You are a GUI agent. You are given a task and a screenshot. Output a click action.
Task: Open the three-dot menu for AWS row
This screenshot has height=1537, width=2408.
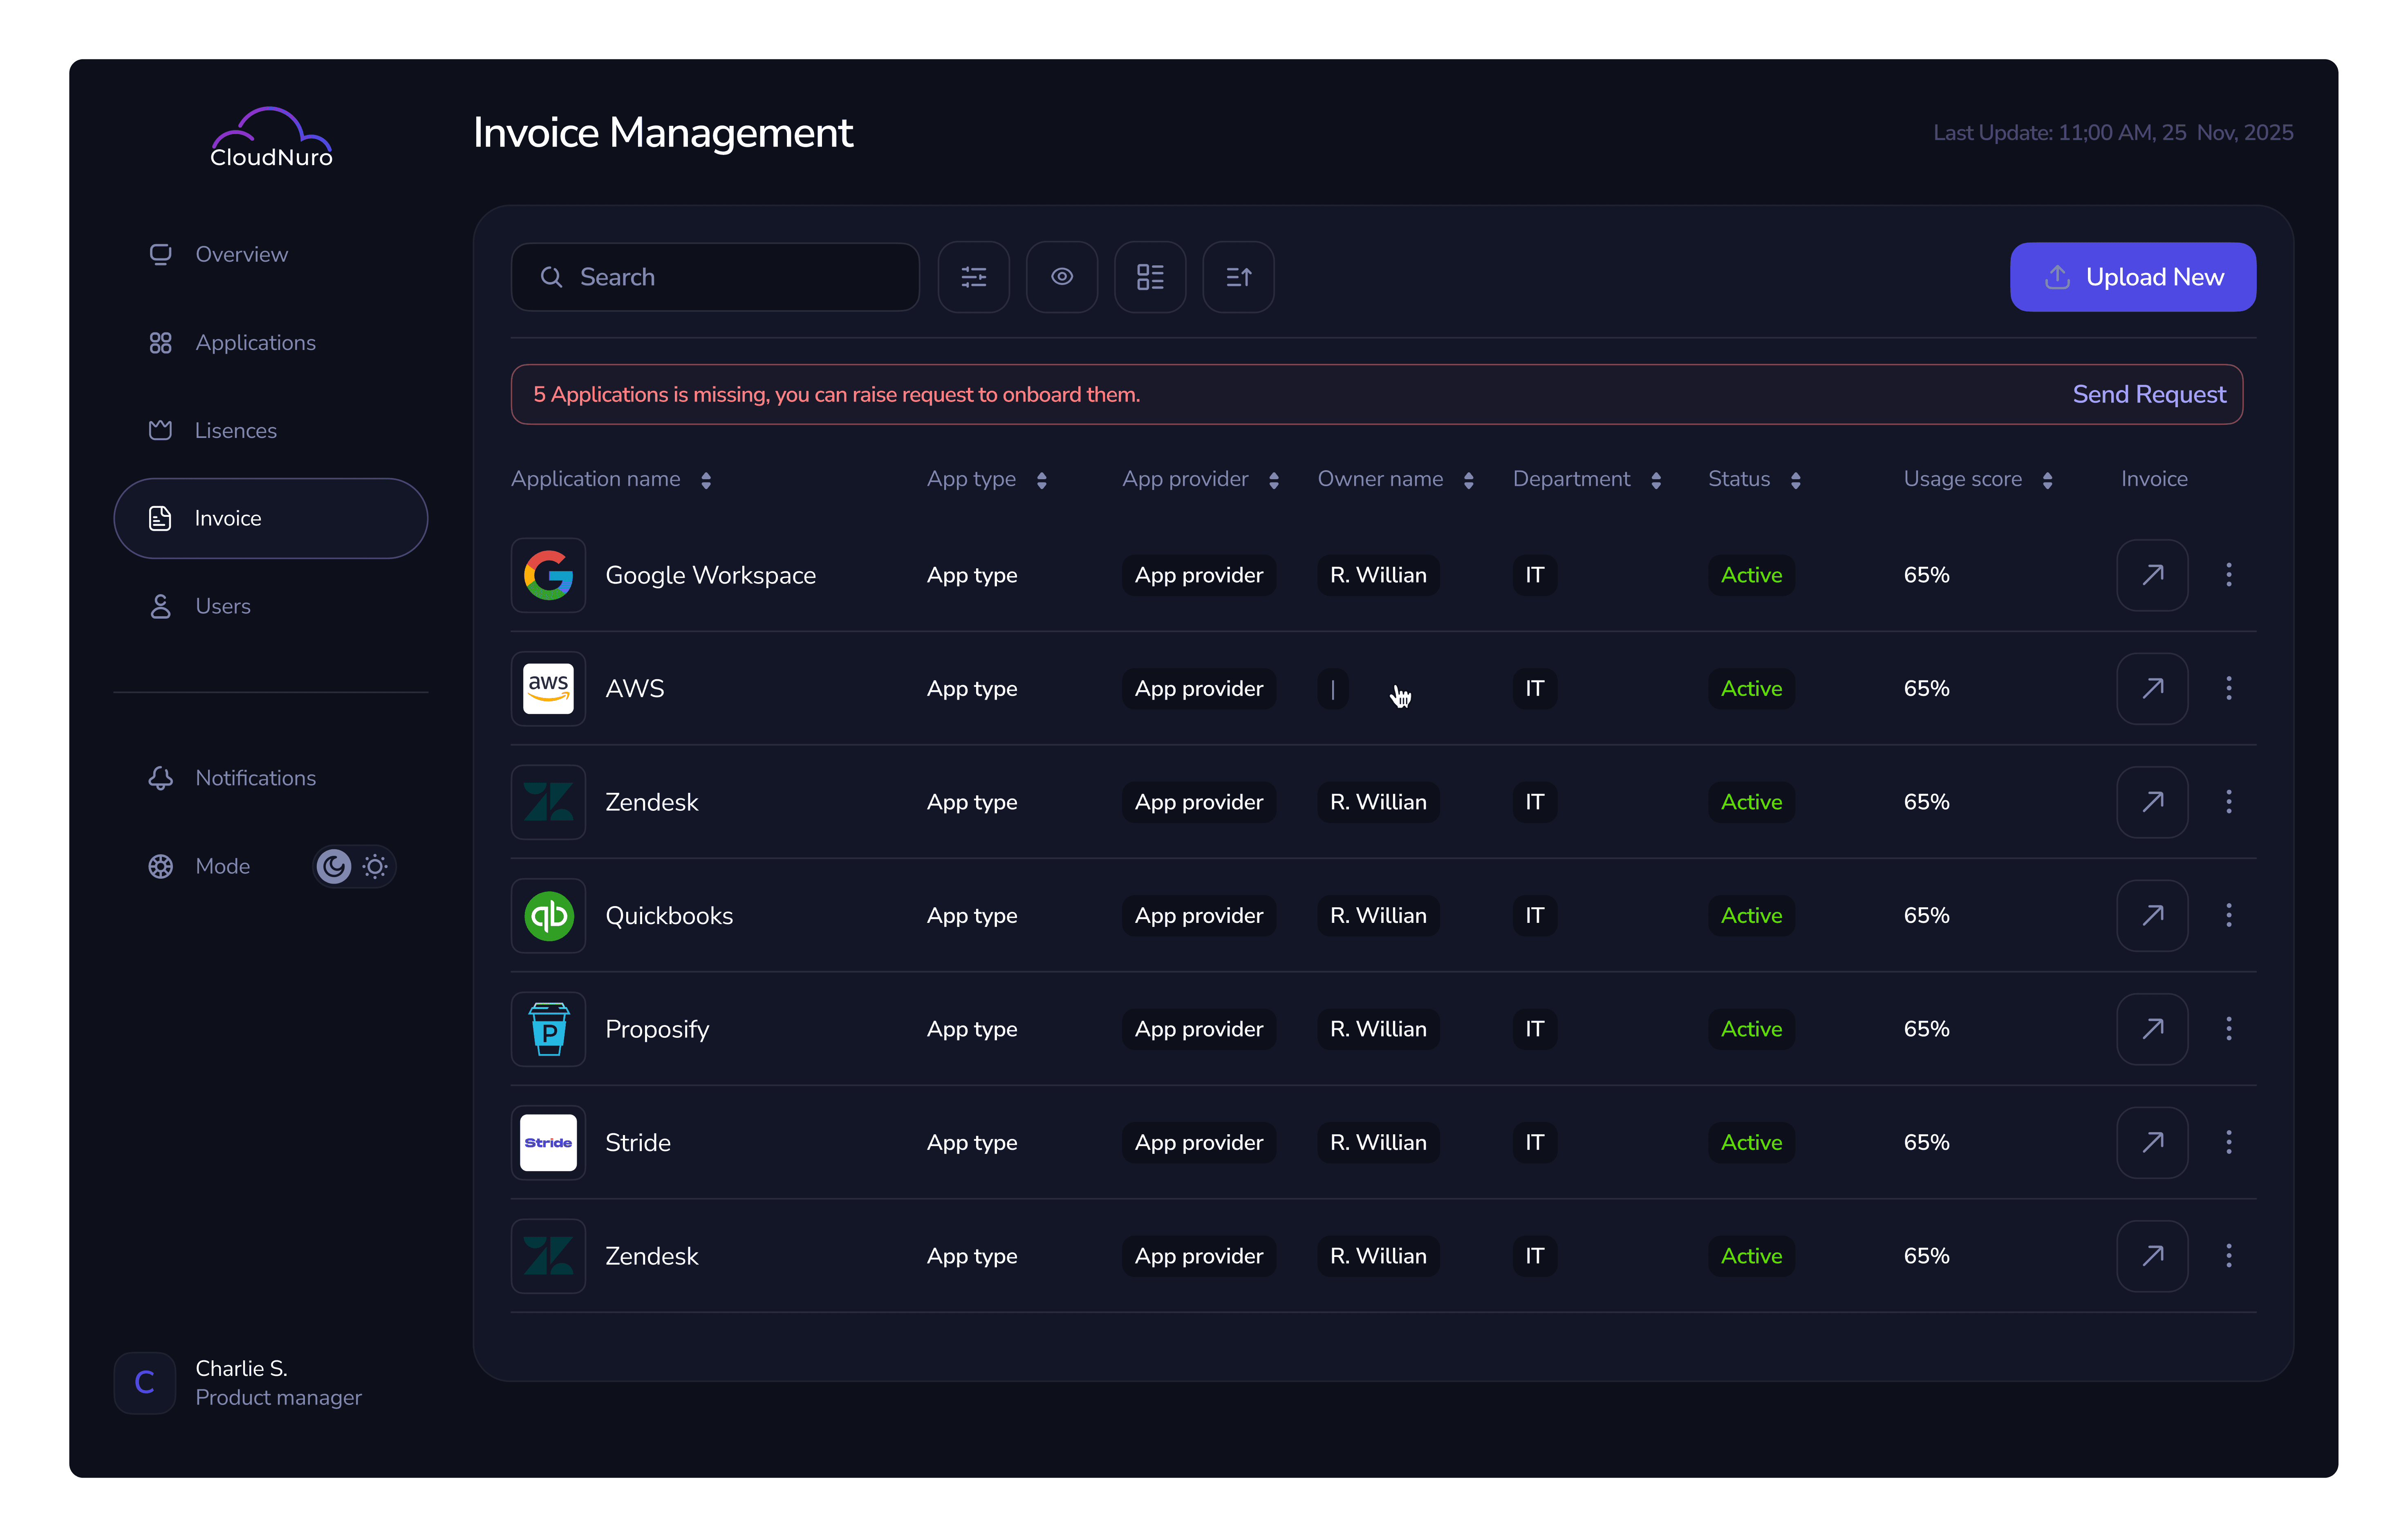coord(2228,688)
